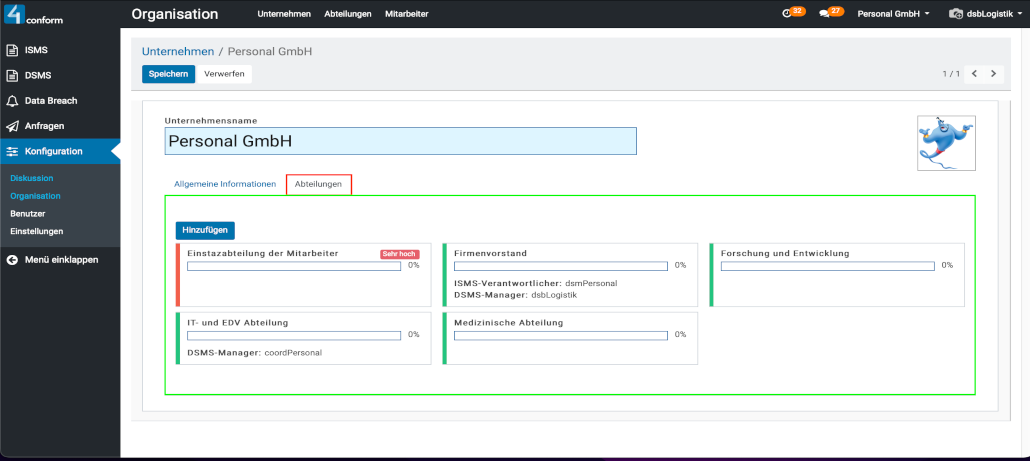
Task: Click the Unternehmensname input field
Action: pos(400,142)
